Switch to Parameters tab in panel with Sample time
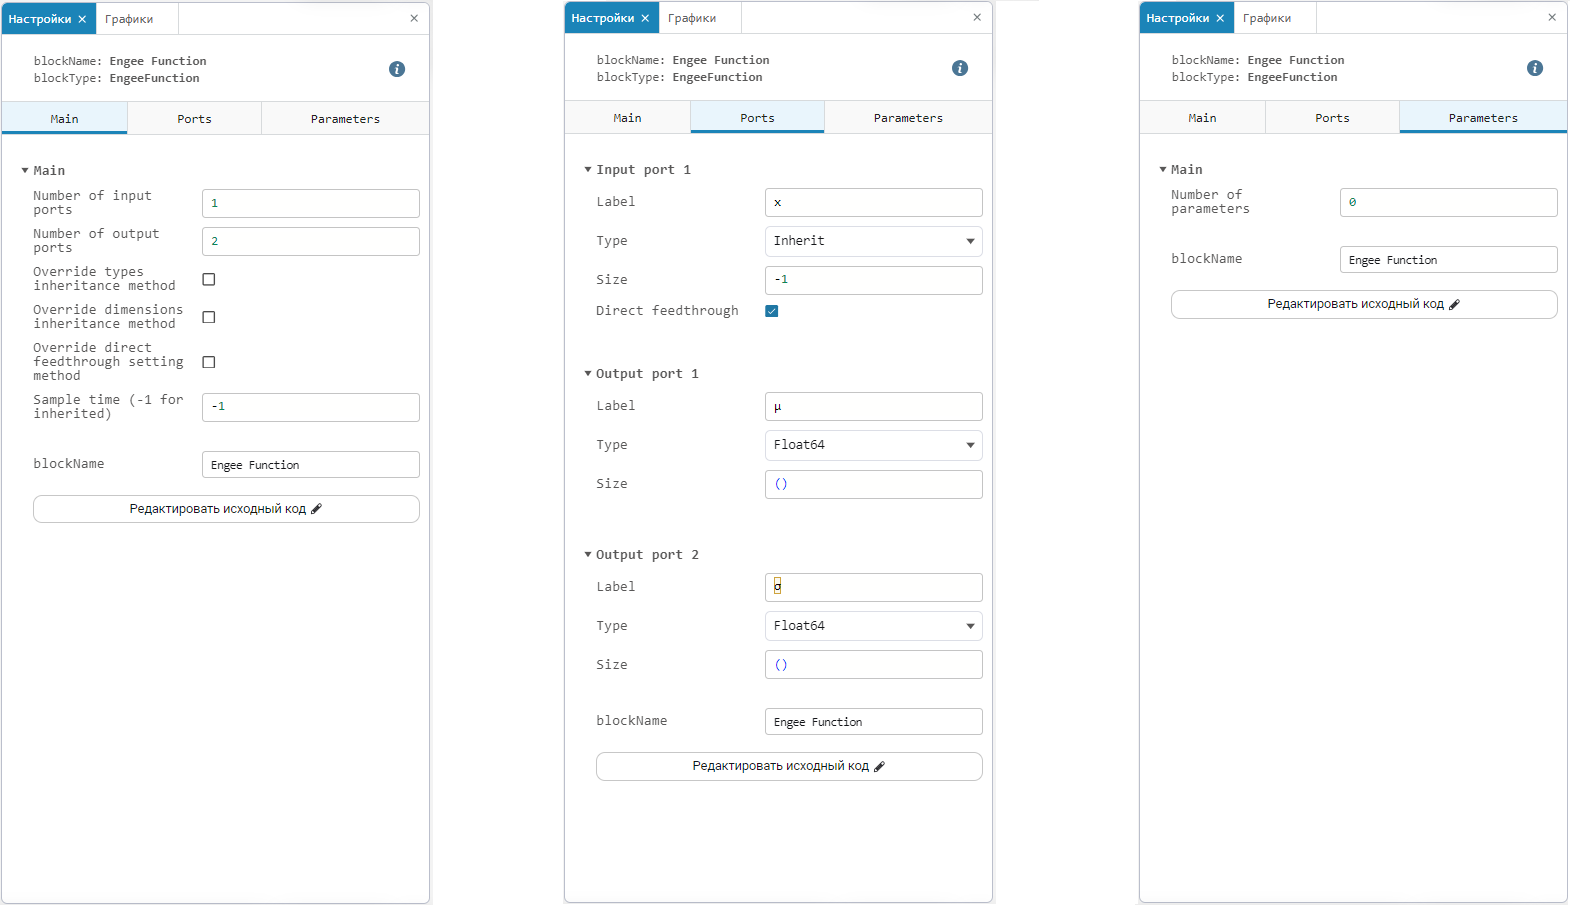1570x908 pixels. point(345,119)
